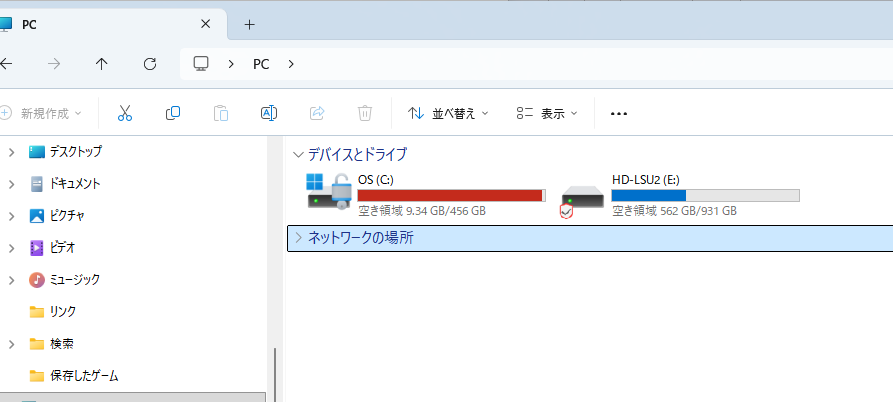This screenshot has height=402, width=893.
Task: Open the 表示 view dropdown
Action: tap(547, 113)
